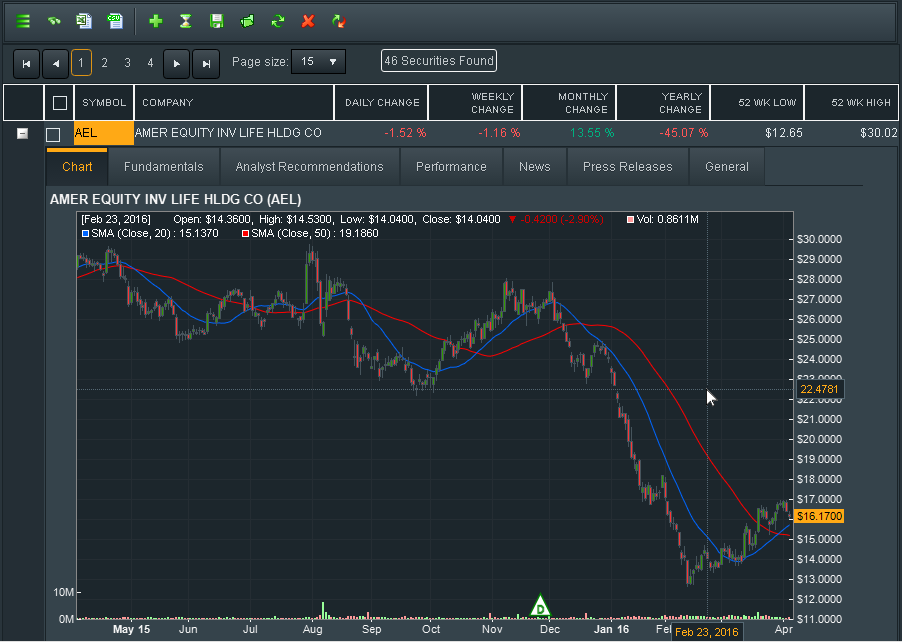Collapse the AEL row details
The image size is (902, 642).
pyautogui.click(x=22, y=133)
